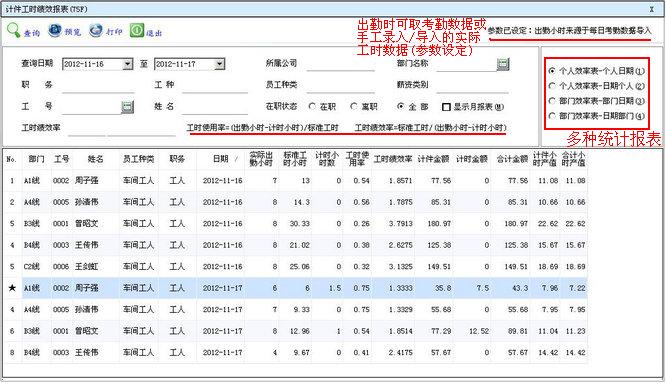Screen dimensions: 666x385
Task: Open the lookup icon beside 部门名称 field
Action: [503, 64]
